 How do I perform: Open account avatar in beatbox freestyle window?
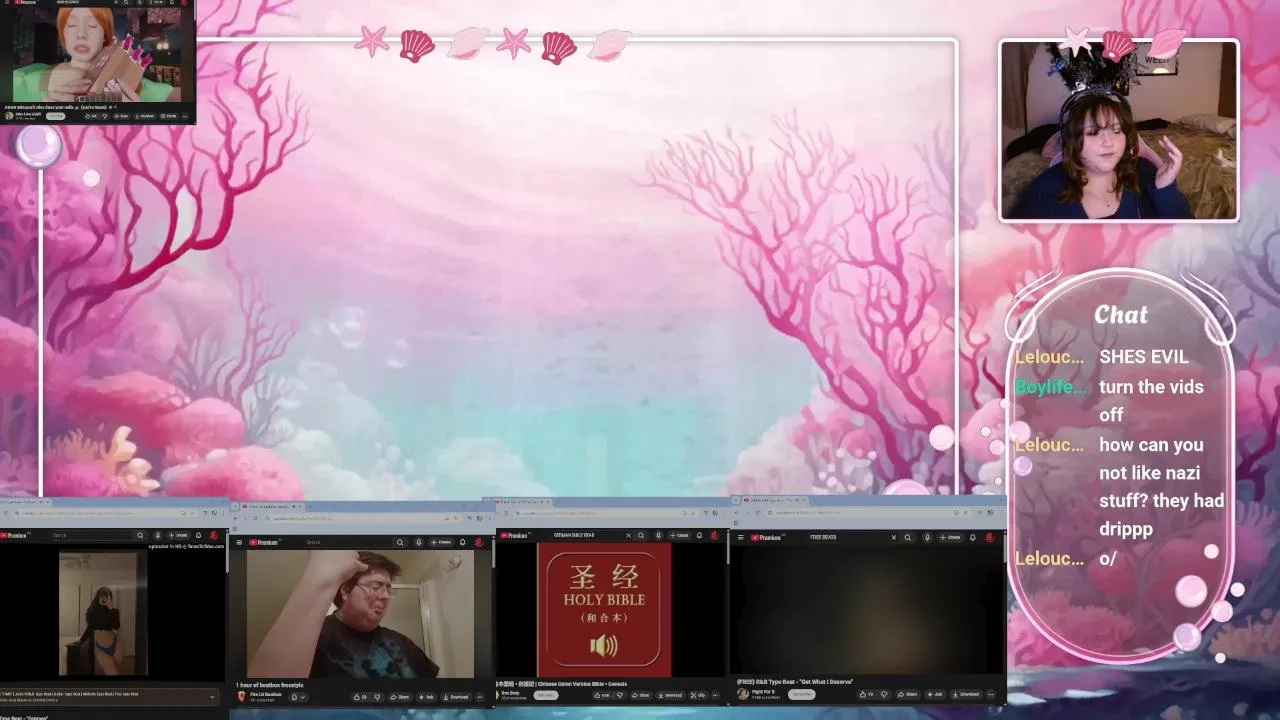click(479, 542)
